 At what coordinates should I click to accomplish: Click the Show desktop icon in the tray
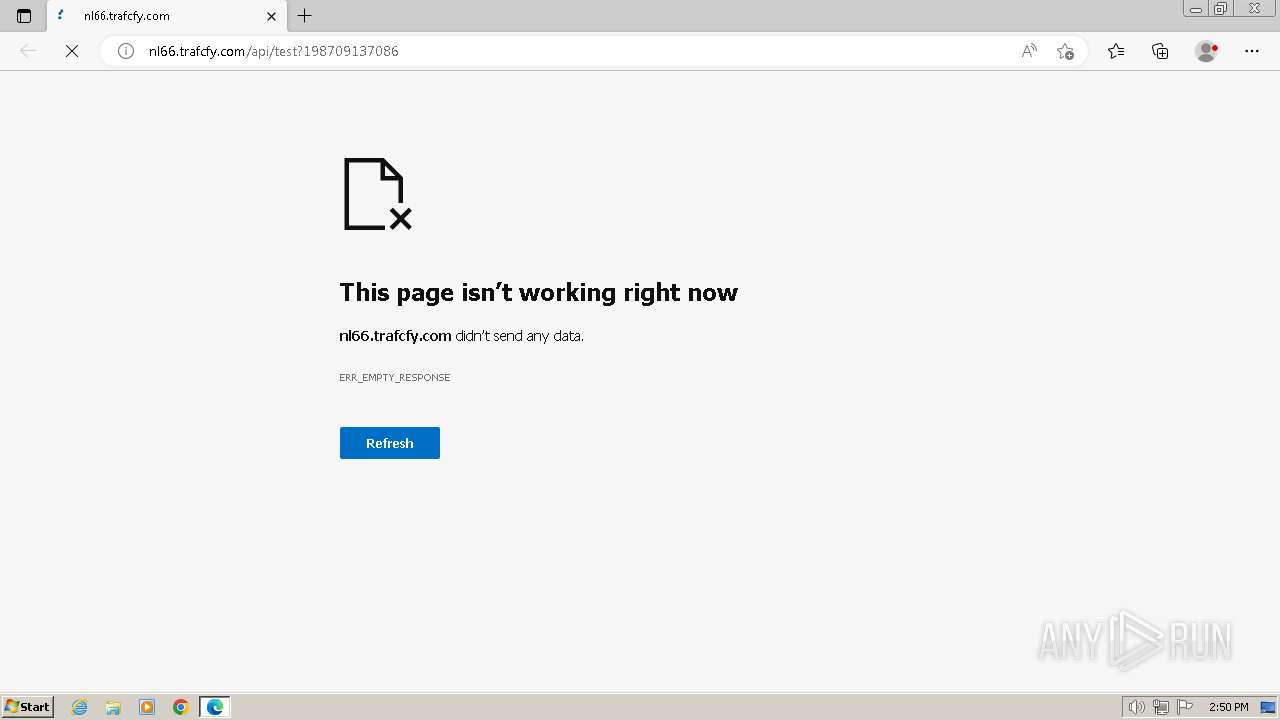(1268, 707)
